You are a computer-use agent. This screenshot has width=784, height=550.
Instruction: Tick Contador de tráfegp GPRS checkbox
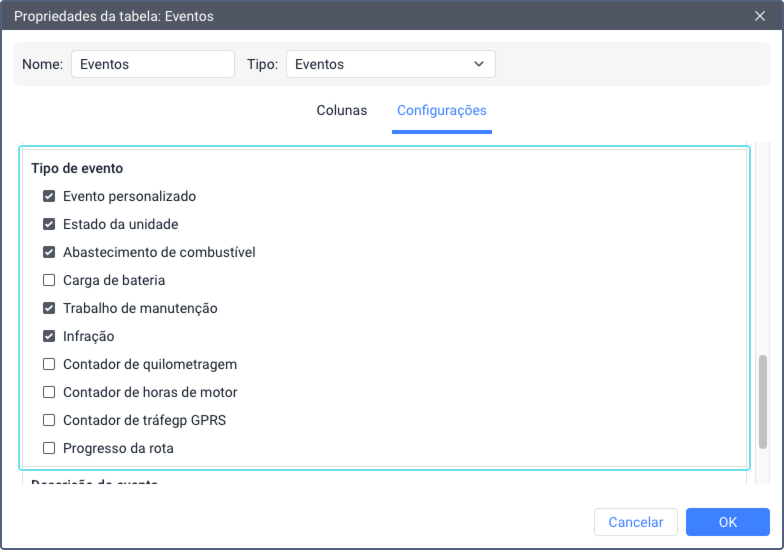[49, 421]
